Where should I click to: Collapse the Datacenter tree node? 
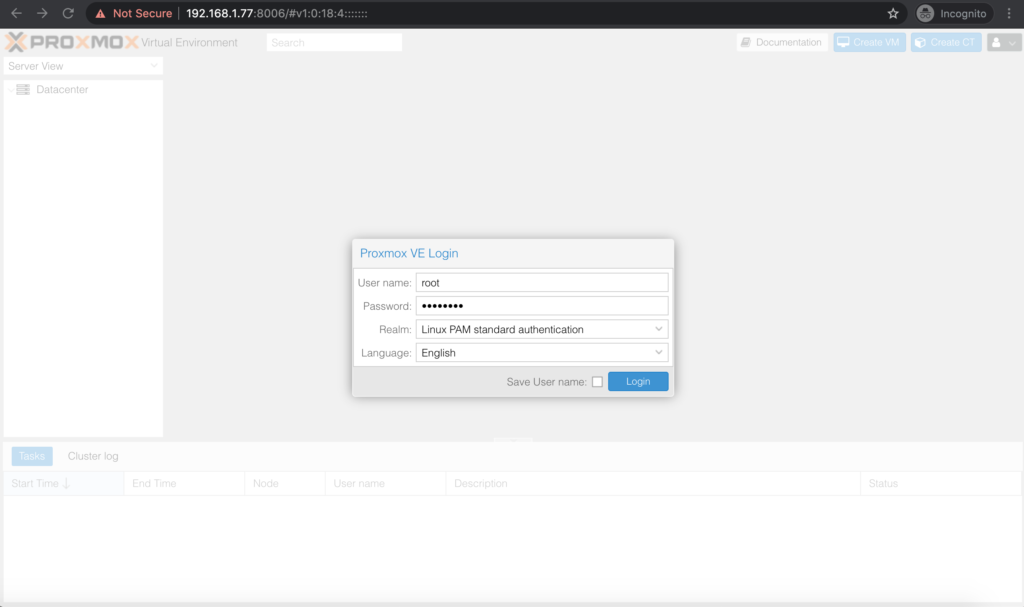(10, 90)
